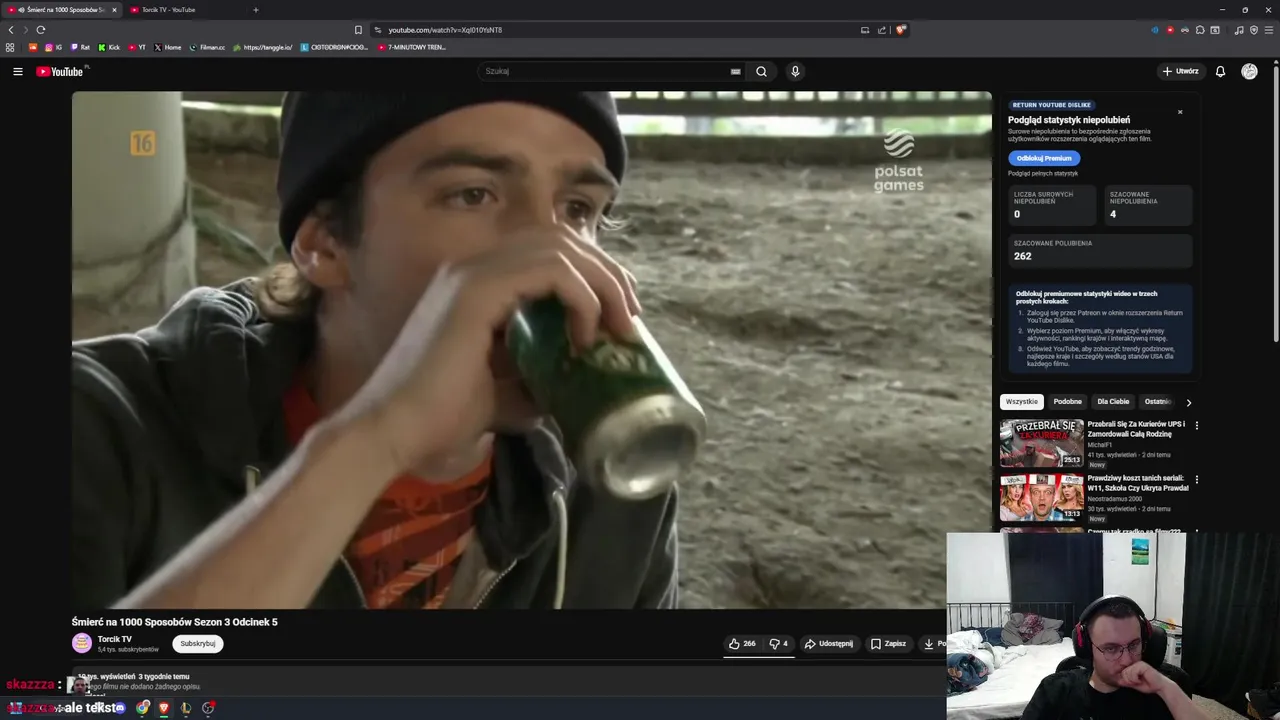Open the Prawdziwy koszt tanich seriali thumbnail
Screen dimensions: 1280x720
coord(1041,497)
